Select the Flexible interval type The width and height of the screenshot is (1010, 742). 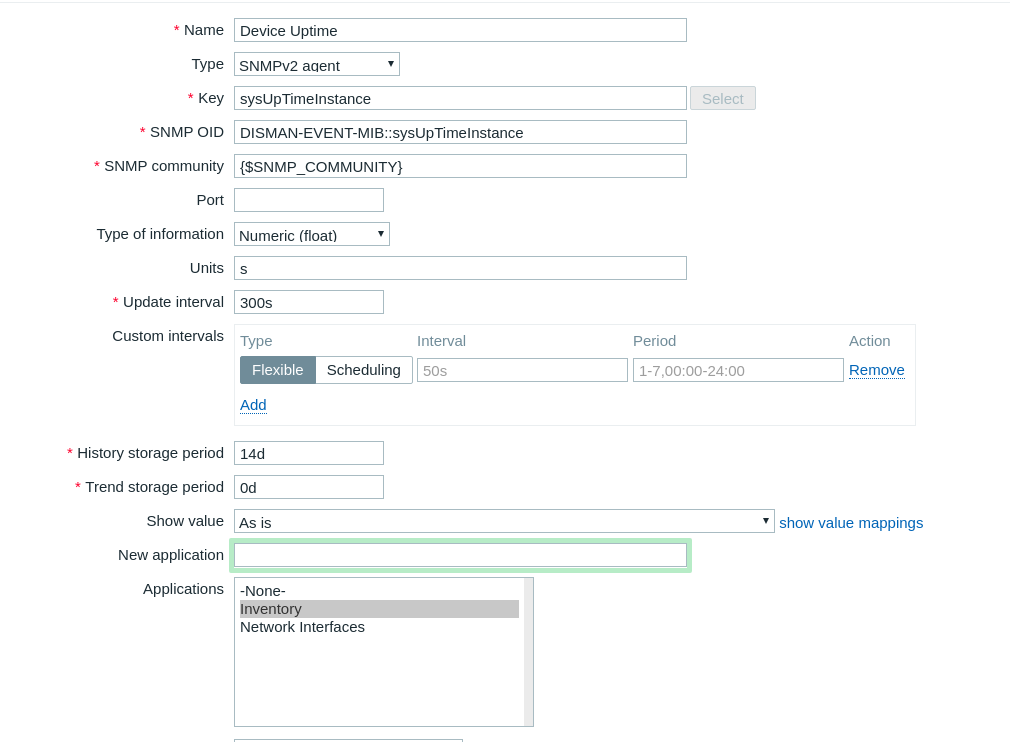coord(278,370)
